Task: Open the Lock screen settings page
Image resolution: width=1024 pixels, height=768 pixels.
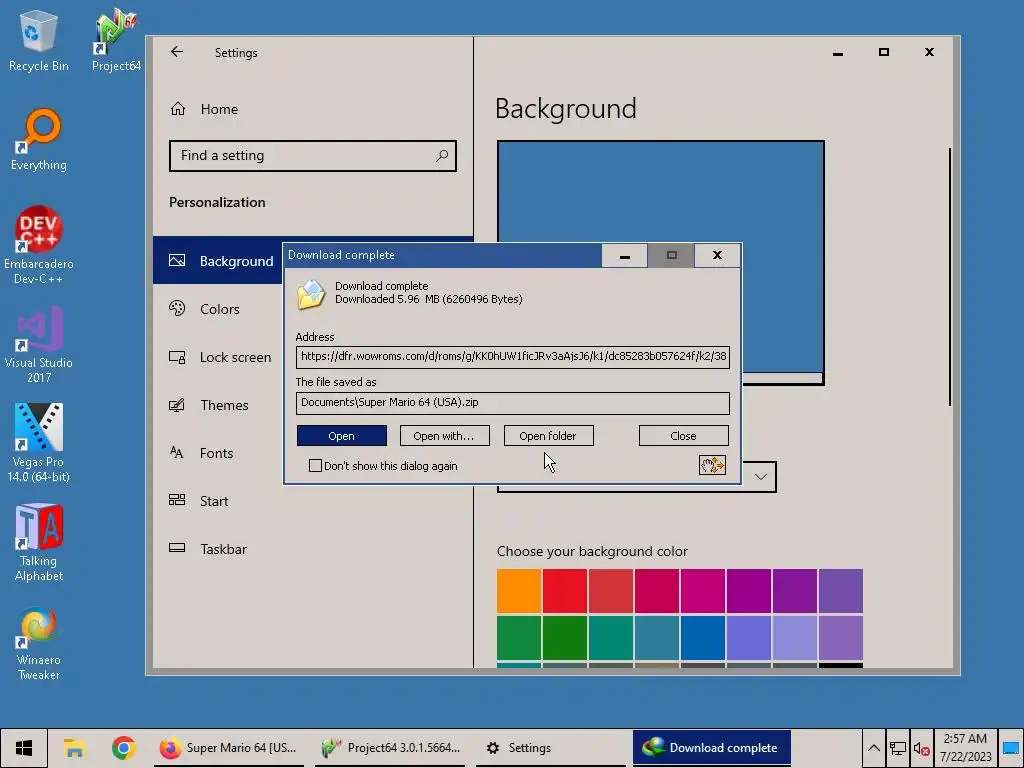Action: (x=218, y=357)
